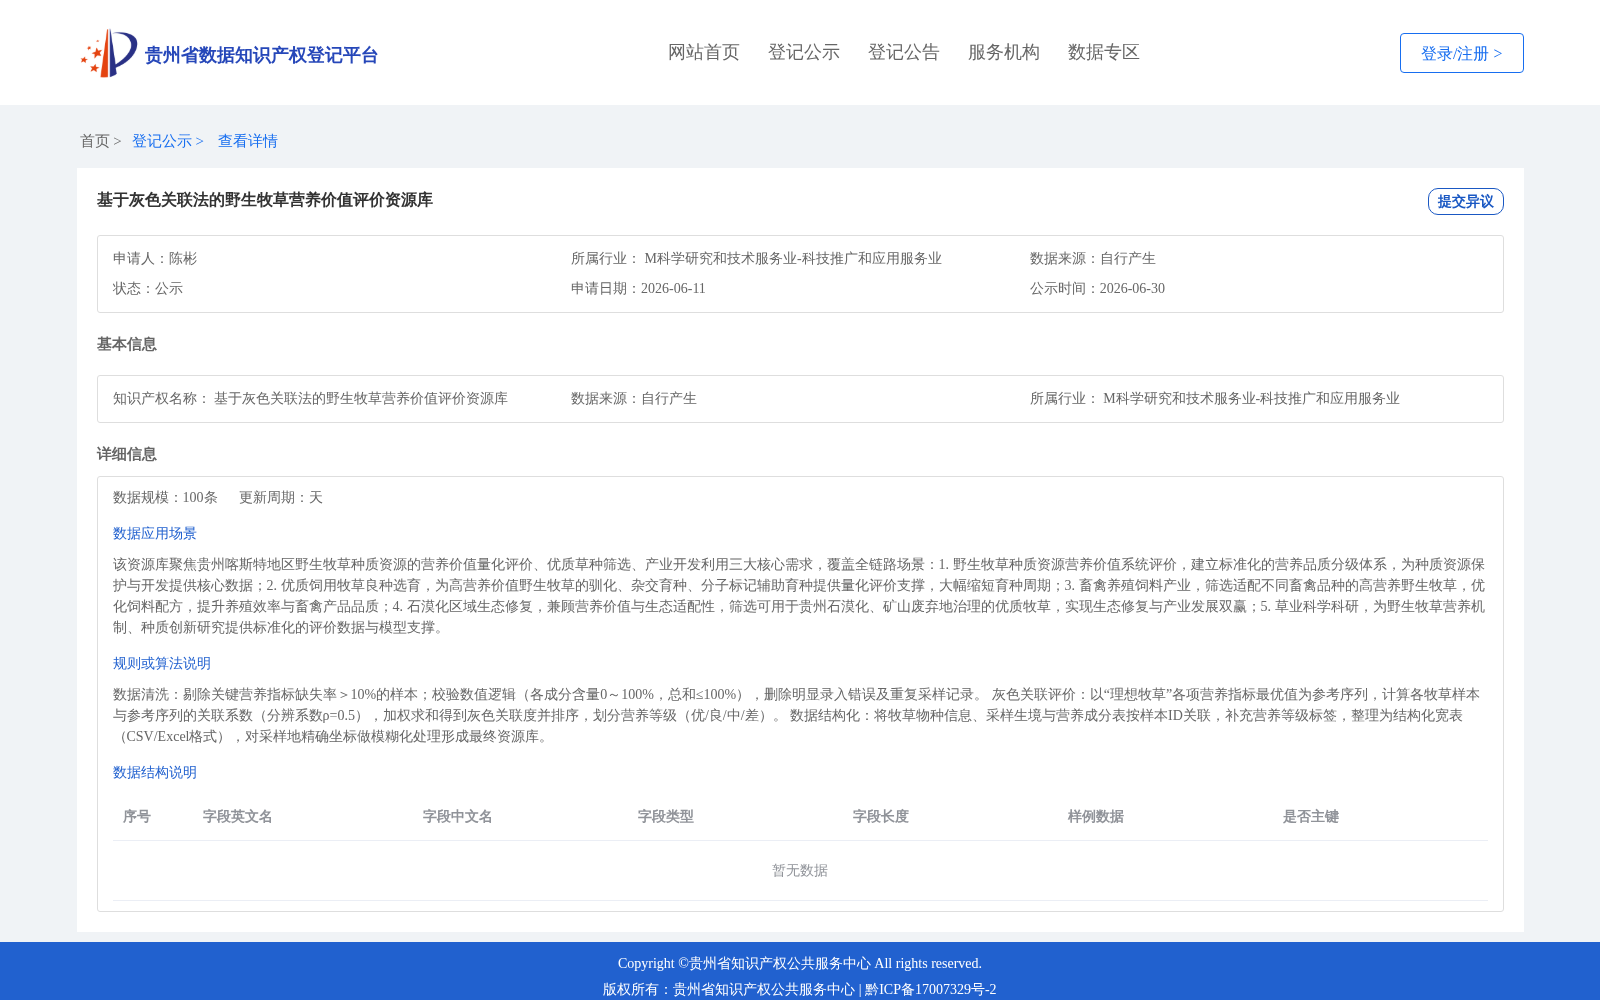Viewport: 1600px width, 1000px height.
Task: Open 登记公示 navigation item
Action: click(804, 52)
